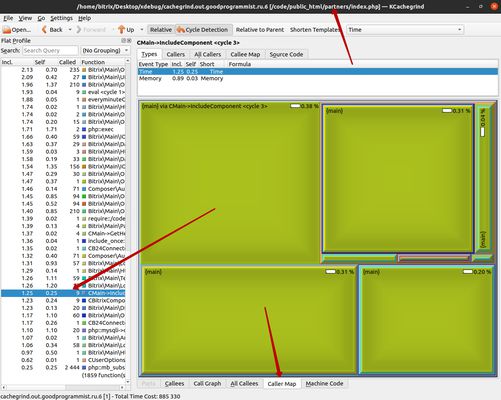Sort by the Function column header
This screenshot has width=501, height=400.
(103, 62)
